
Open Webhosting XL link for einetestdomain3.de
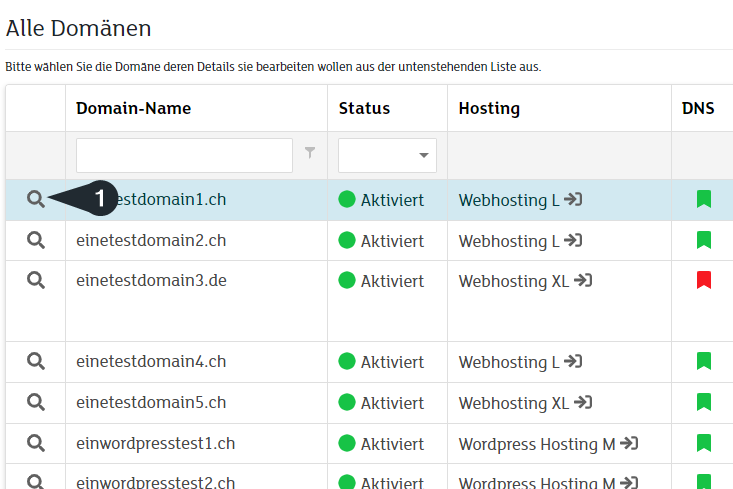click(514, 281)
